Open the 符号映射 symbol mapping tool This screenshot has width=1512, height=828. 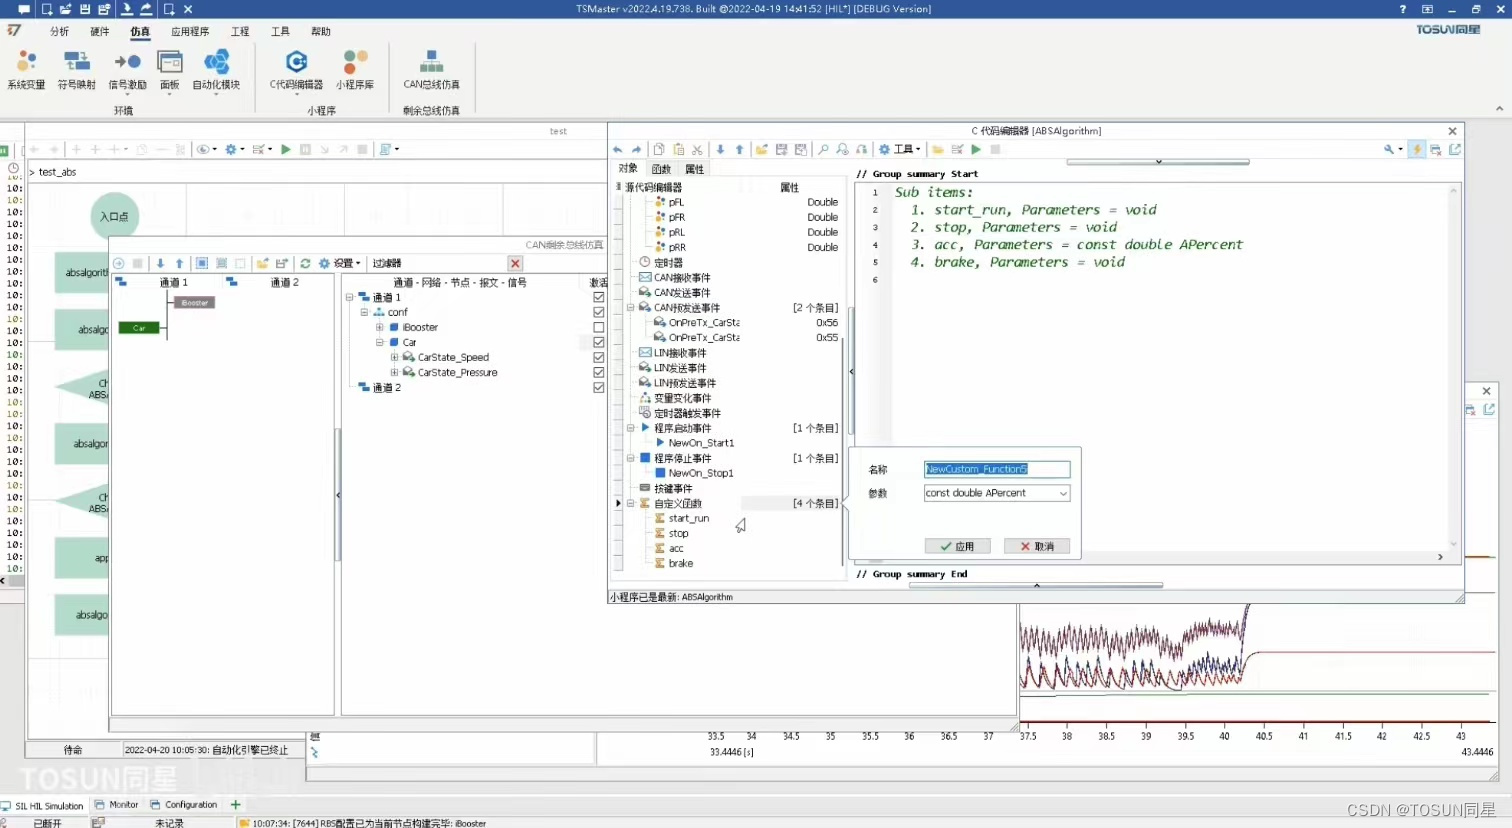pyautogui.click(x=77, y=70)
